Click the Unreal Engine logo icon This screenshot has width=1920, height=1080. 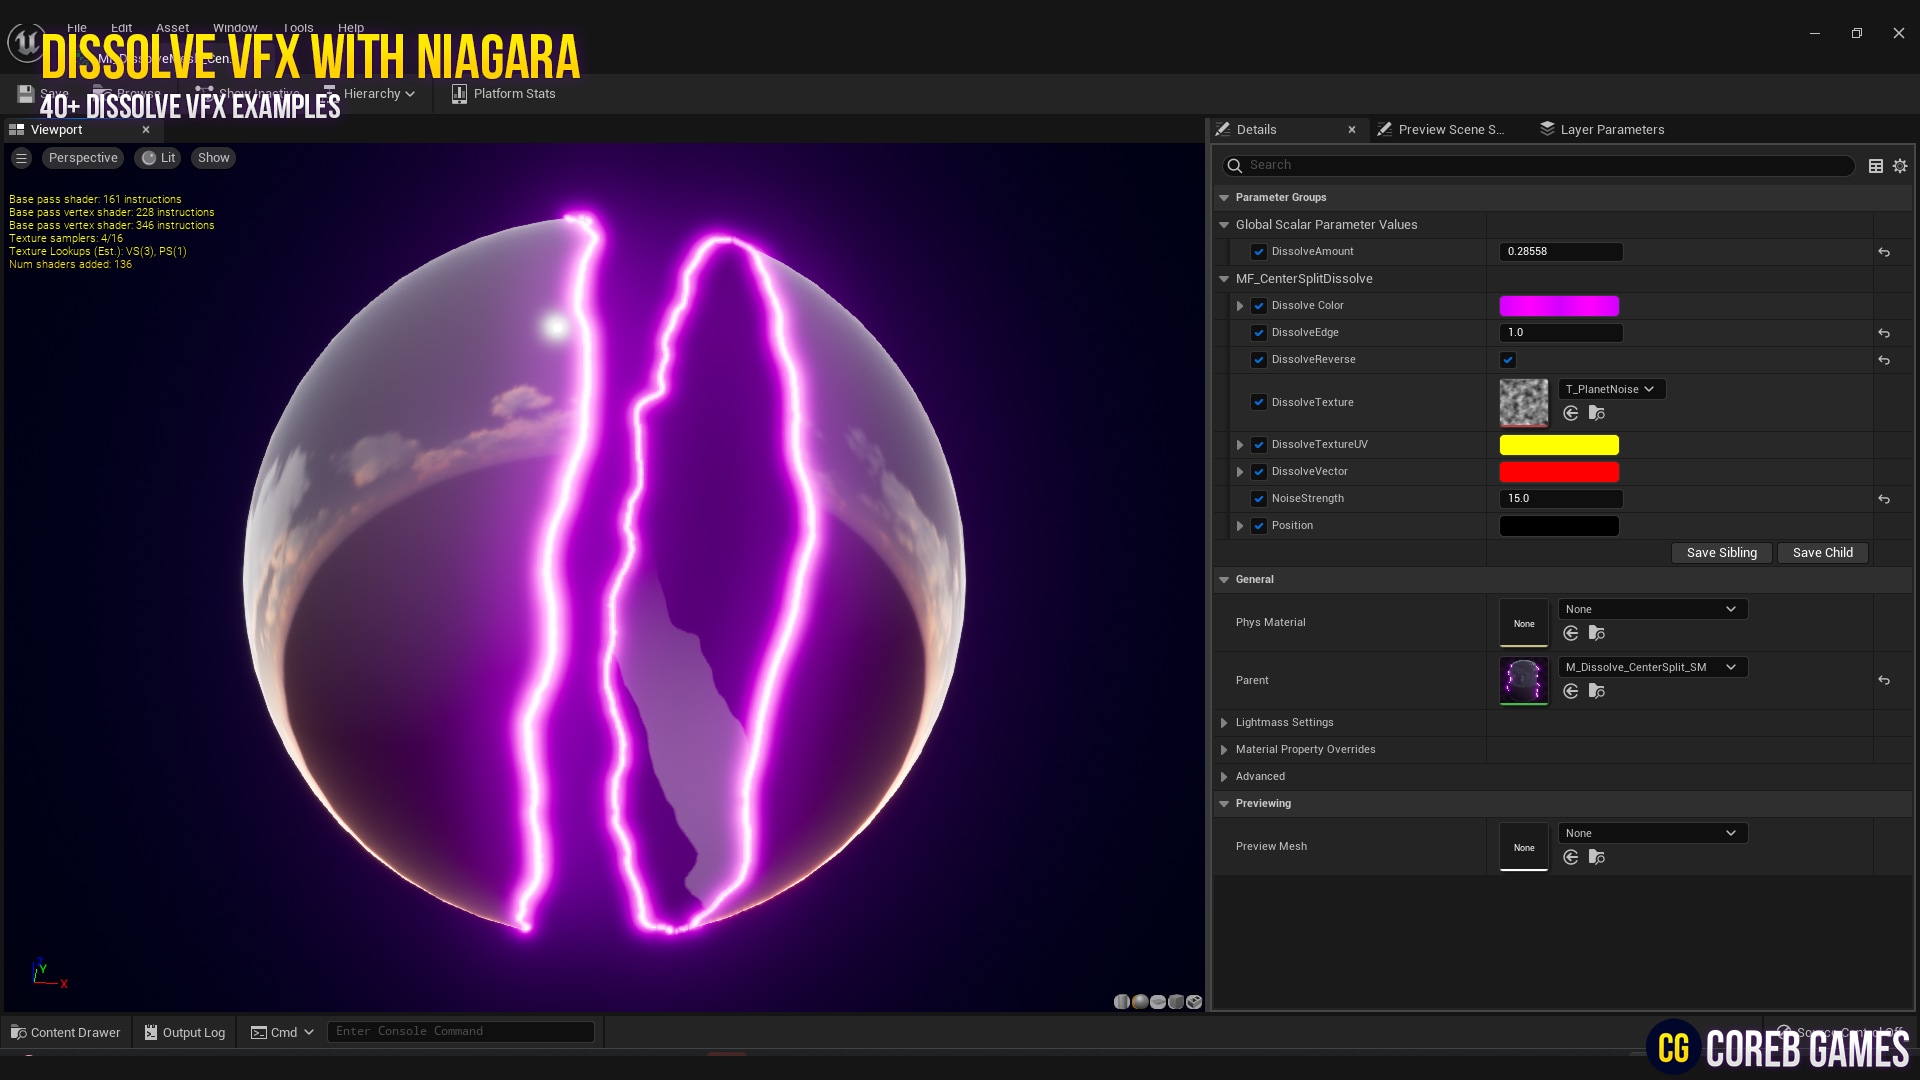point(25,42)
